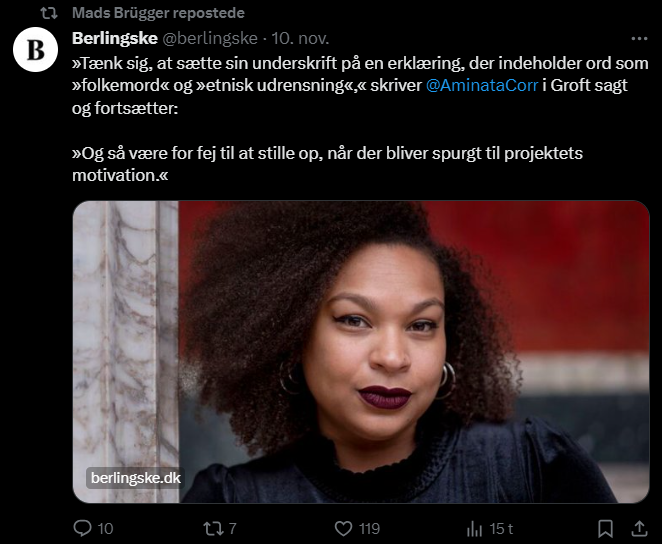662x544 pixels.
Task: Like the tweet with the heart icon
Action: pos(344,527)
